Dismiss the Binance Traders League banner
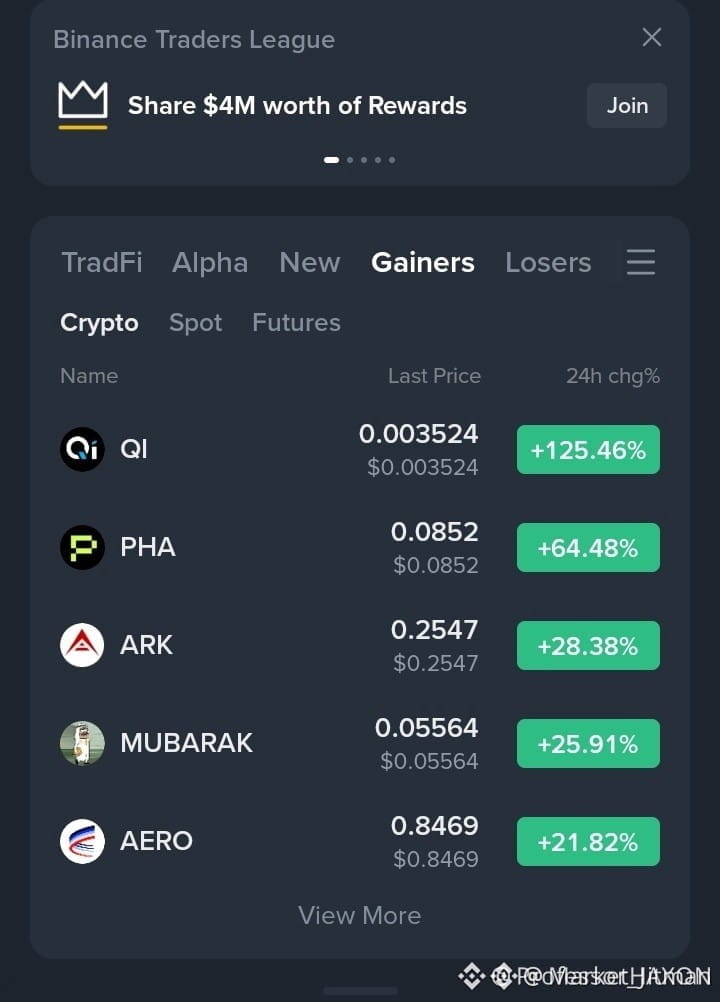Image resolution: width=720 pixels, height=1002 pixels. (x=652, y=37)
